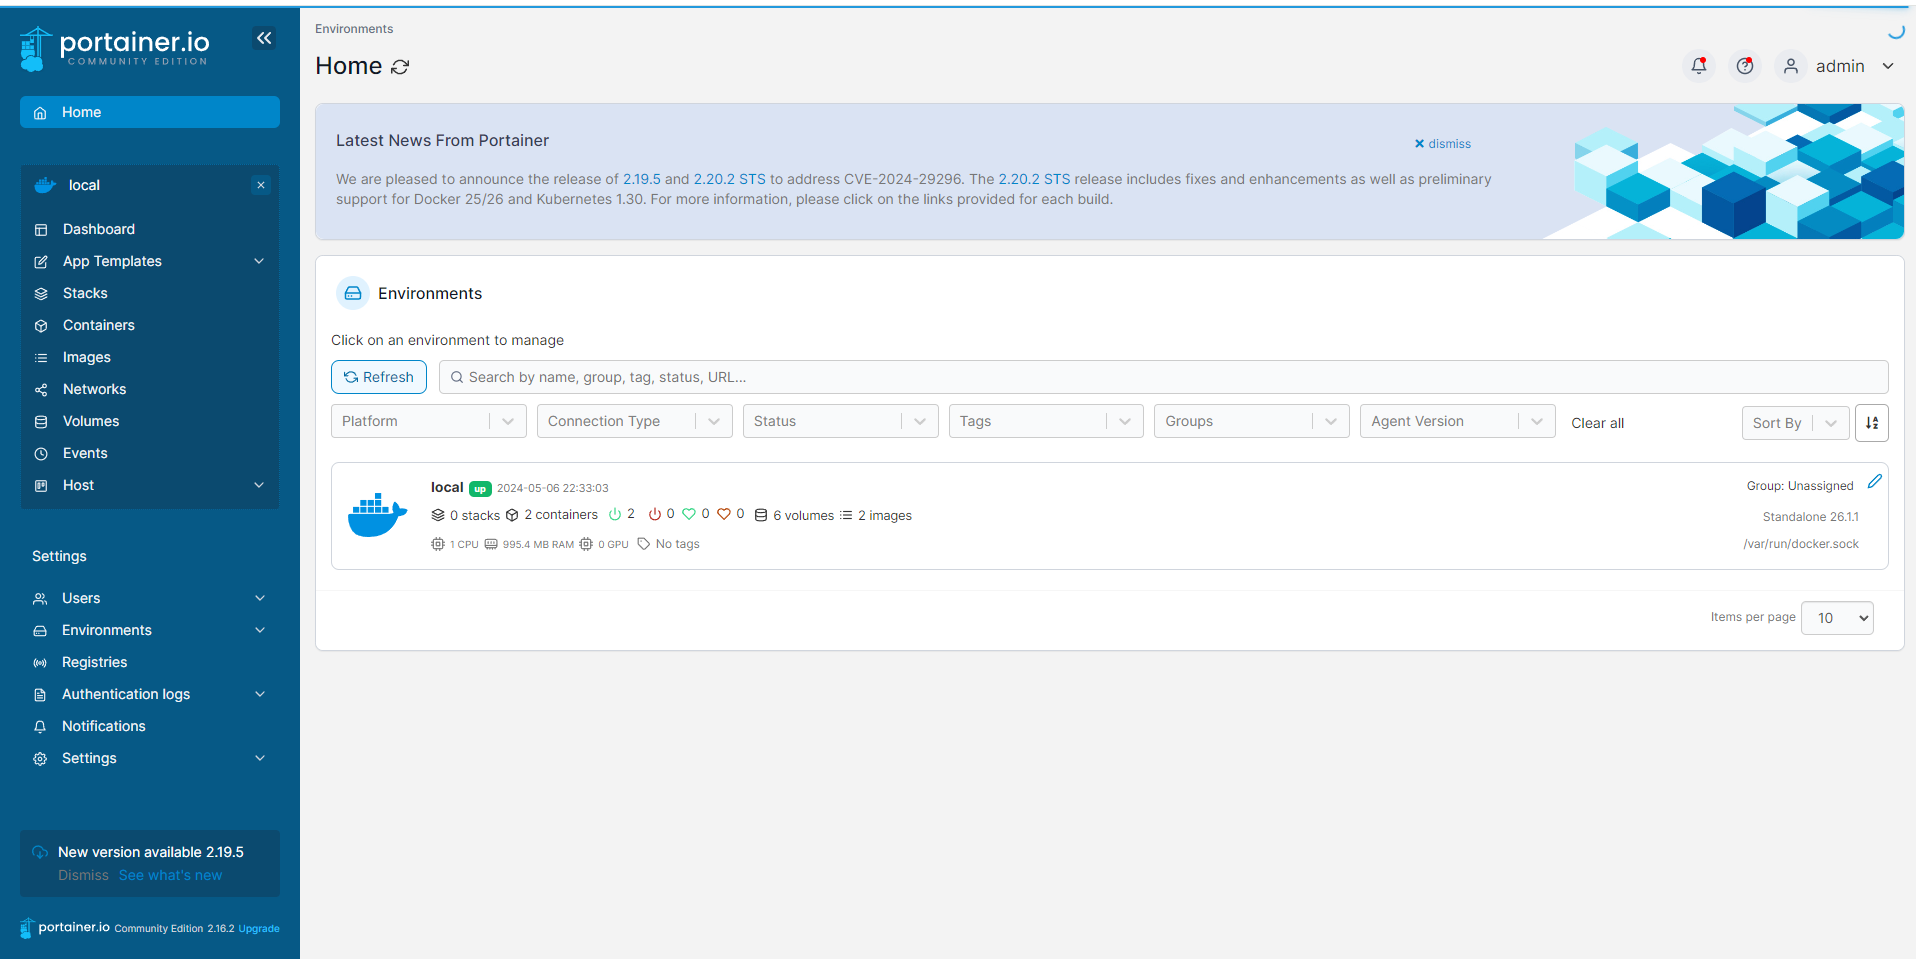This screenshot has width=1916, height=959.
Task: Open the Platform filter dropdown
Action: click(429, 421)
